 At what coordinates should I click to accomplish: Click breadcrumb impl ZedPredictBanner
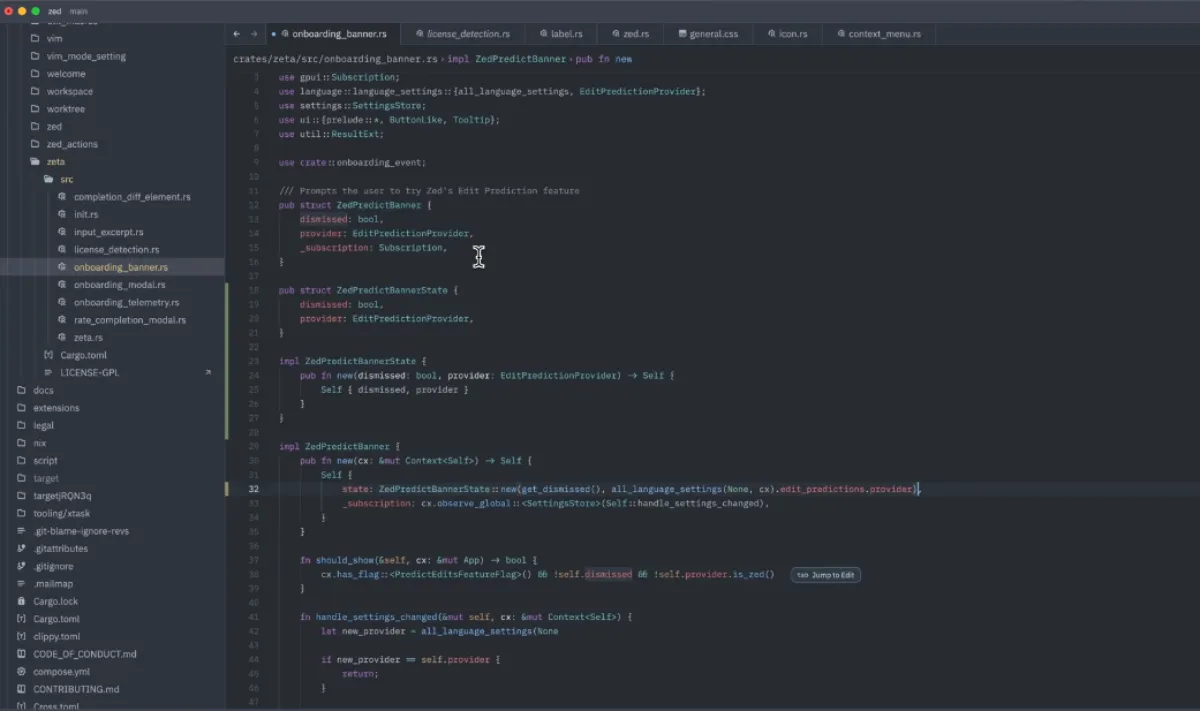[506, 59]
